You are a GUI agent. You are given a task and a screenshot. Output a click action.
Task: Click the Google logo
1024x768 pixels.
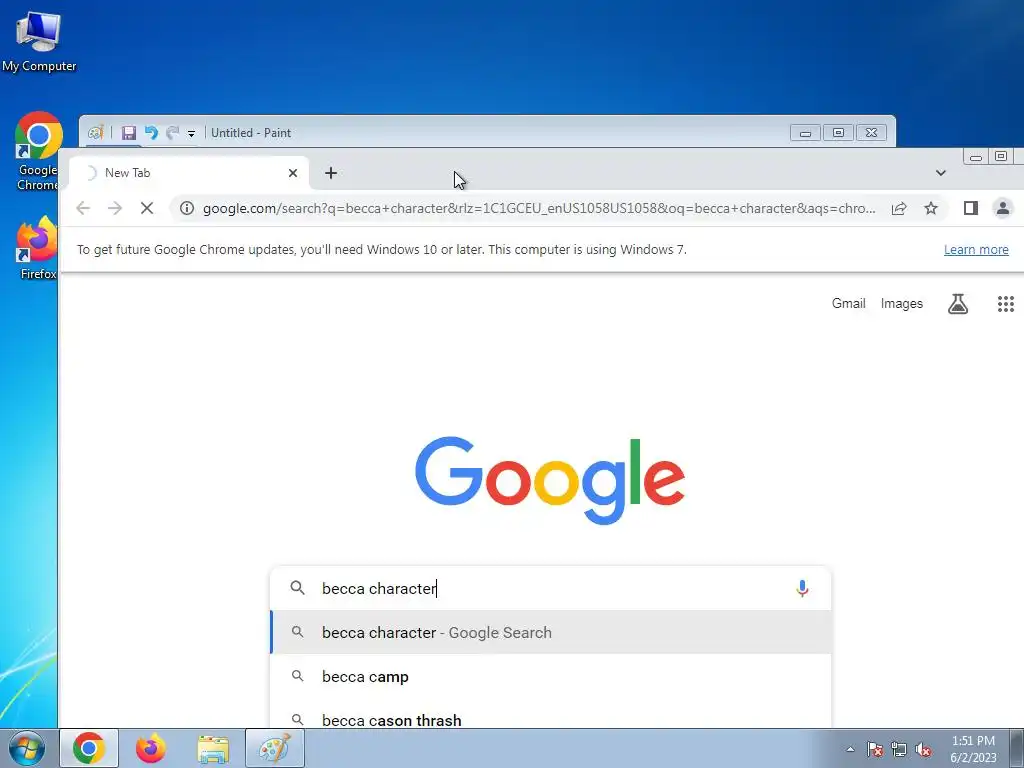pyautogui.click(x=550, y=480)
